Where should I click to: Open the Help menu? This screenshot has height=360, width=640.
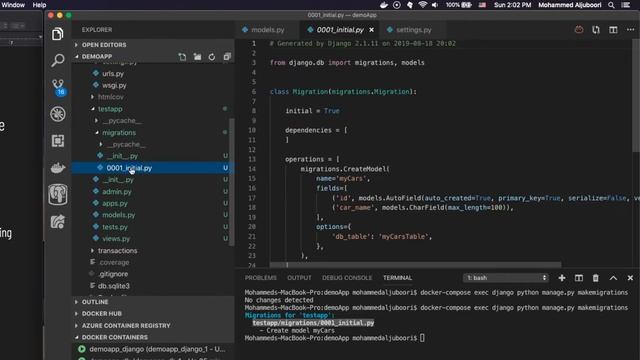39,5
